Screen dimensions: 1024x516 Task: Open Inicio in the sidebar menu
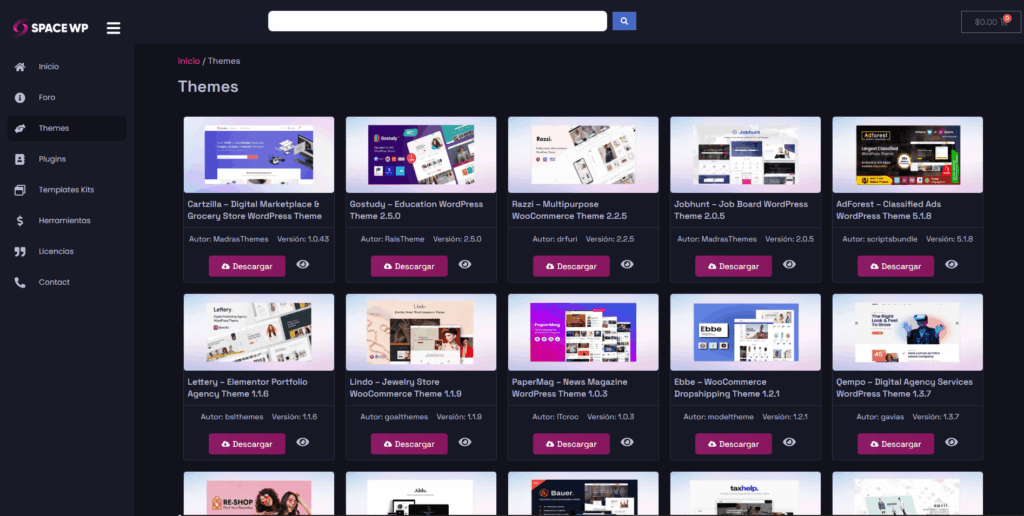pyautogui.click(x=48, y=67)
